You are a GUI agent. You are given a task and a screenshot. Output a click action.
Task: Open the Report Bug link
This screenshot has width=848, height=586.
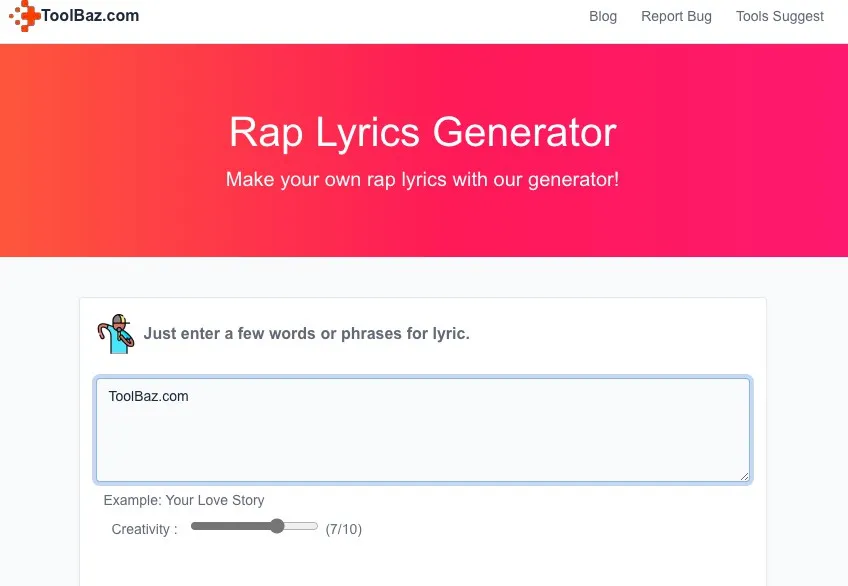pos(676,16)
